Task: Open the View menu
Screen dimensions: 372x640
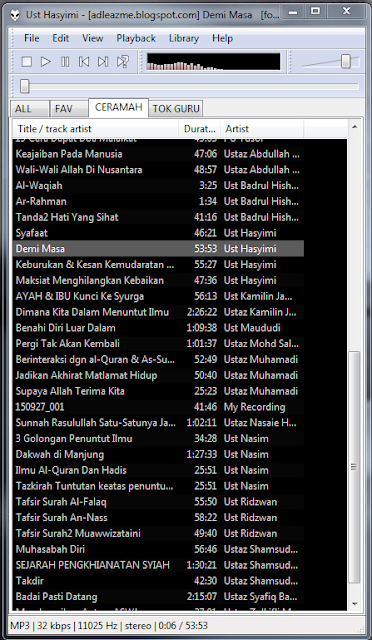Action: pos(92,38)
